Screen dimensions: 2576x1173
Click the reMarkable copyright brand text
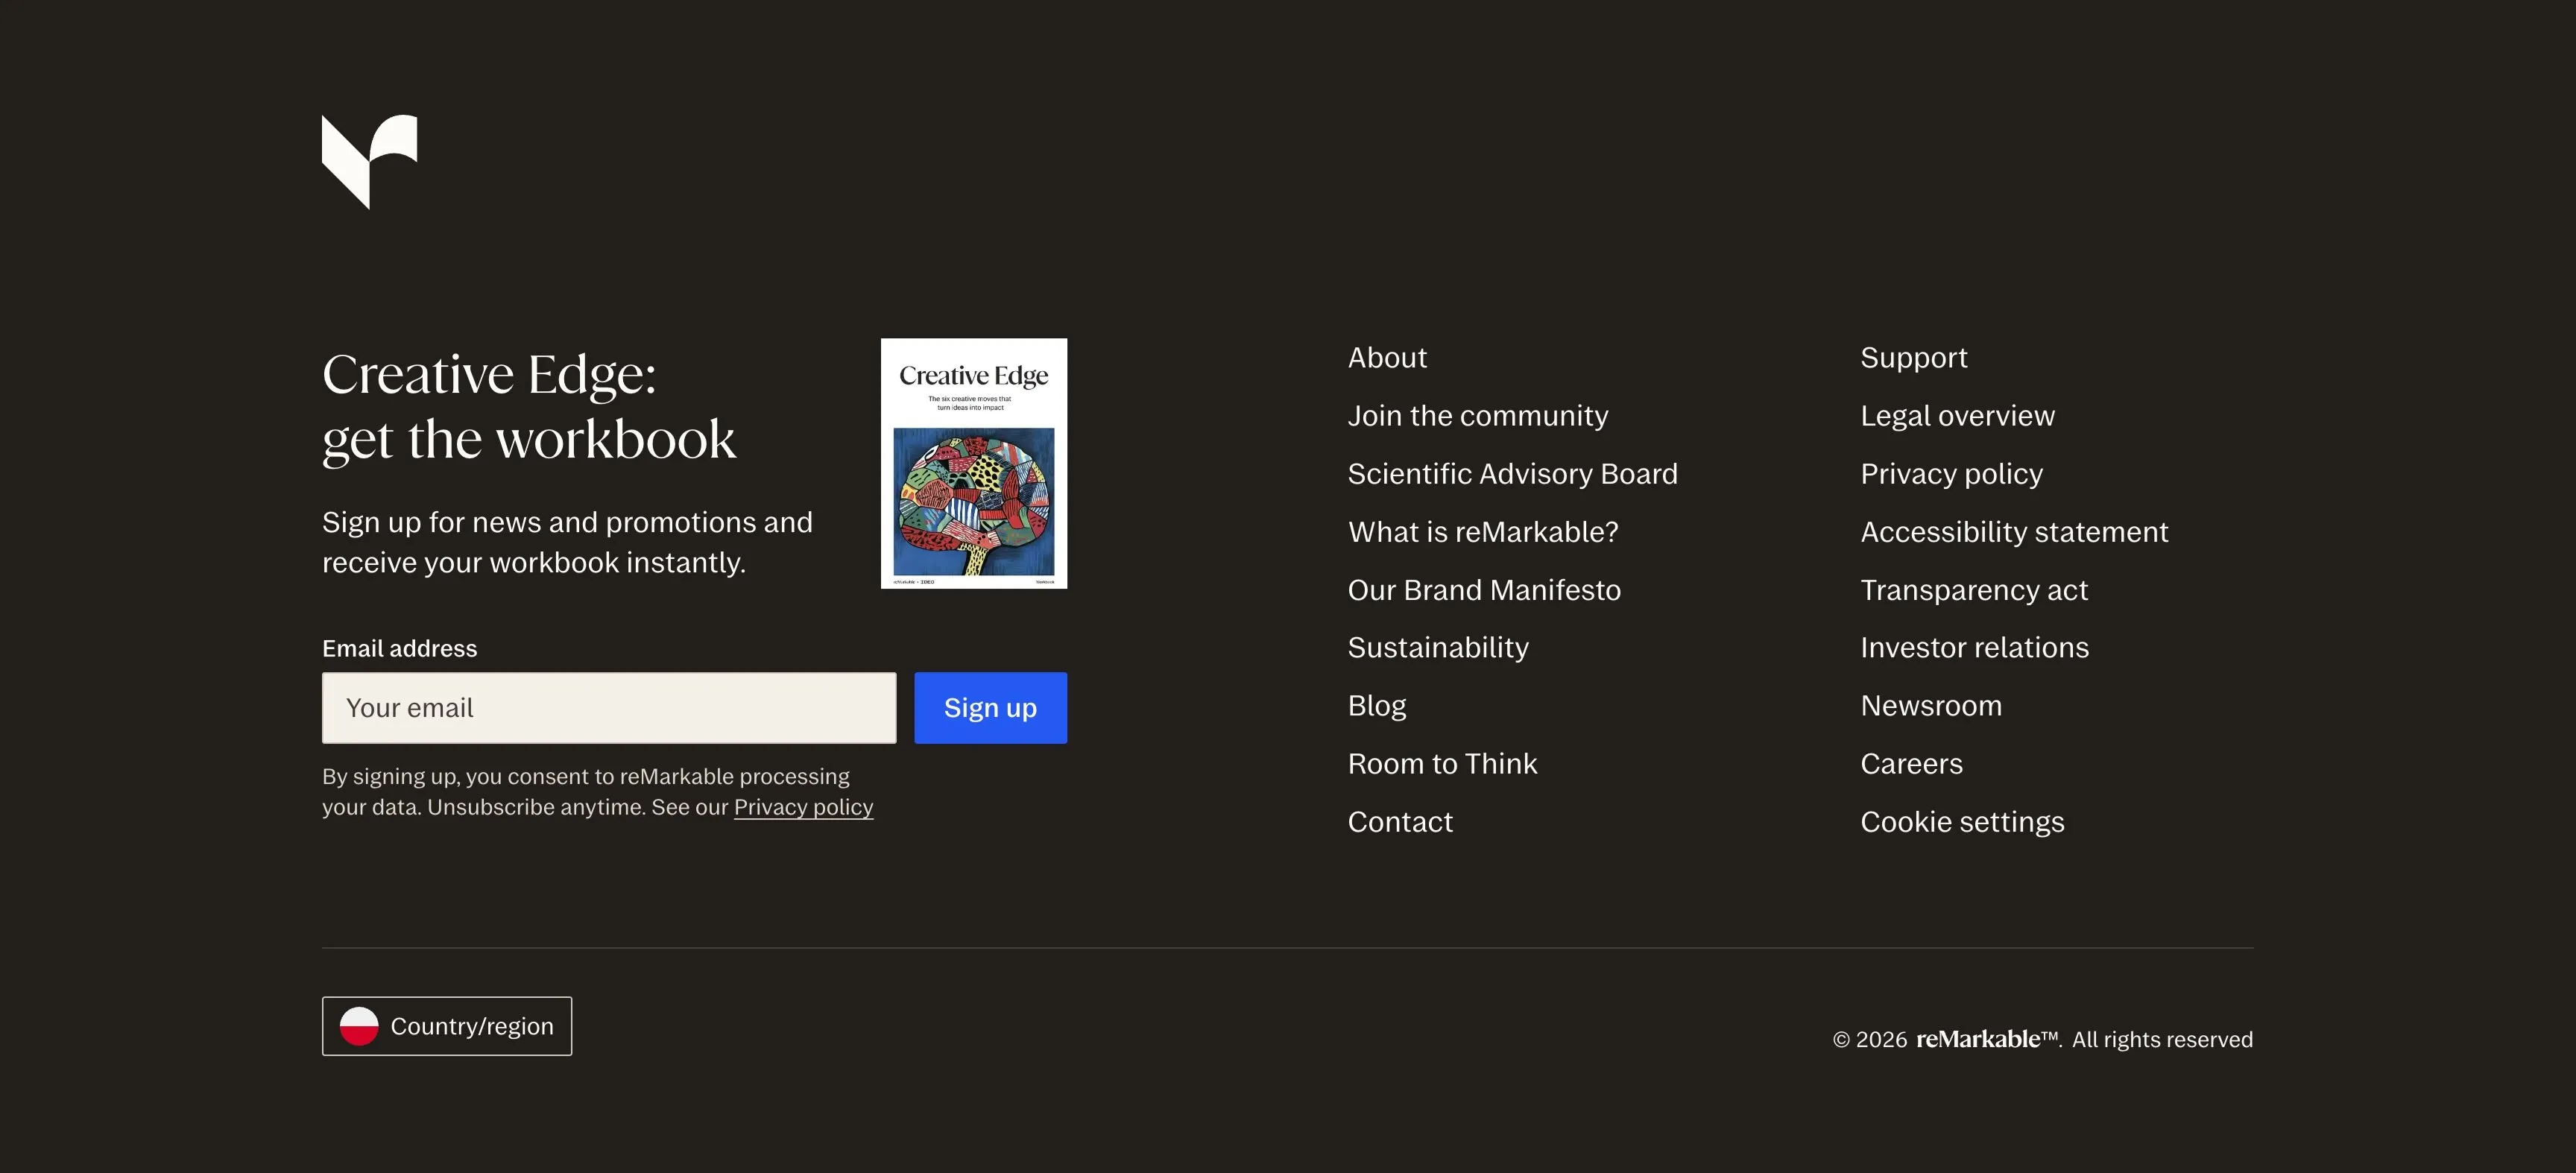[x=1987, y=1039]
